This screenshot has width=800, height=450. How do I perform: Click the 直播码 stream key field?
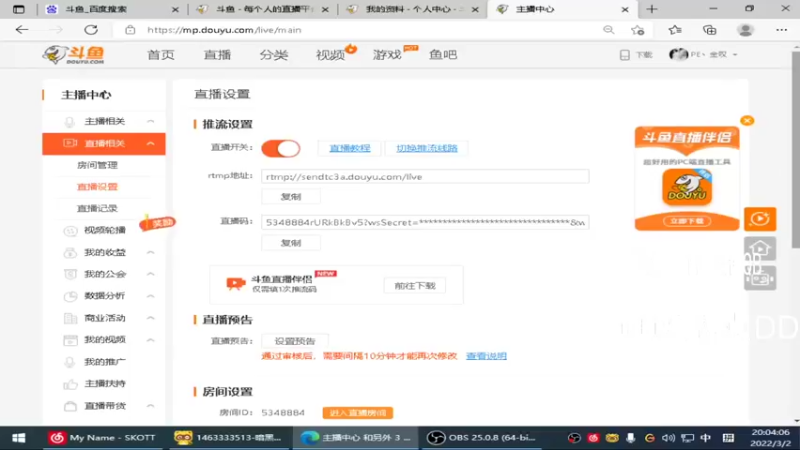pos(425,222)
